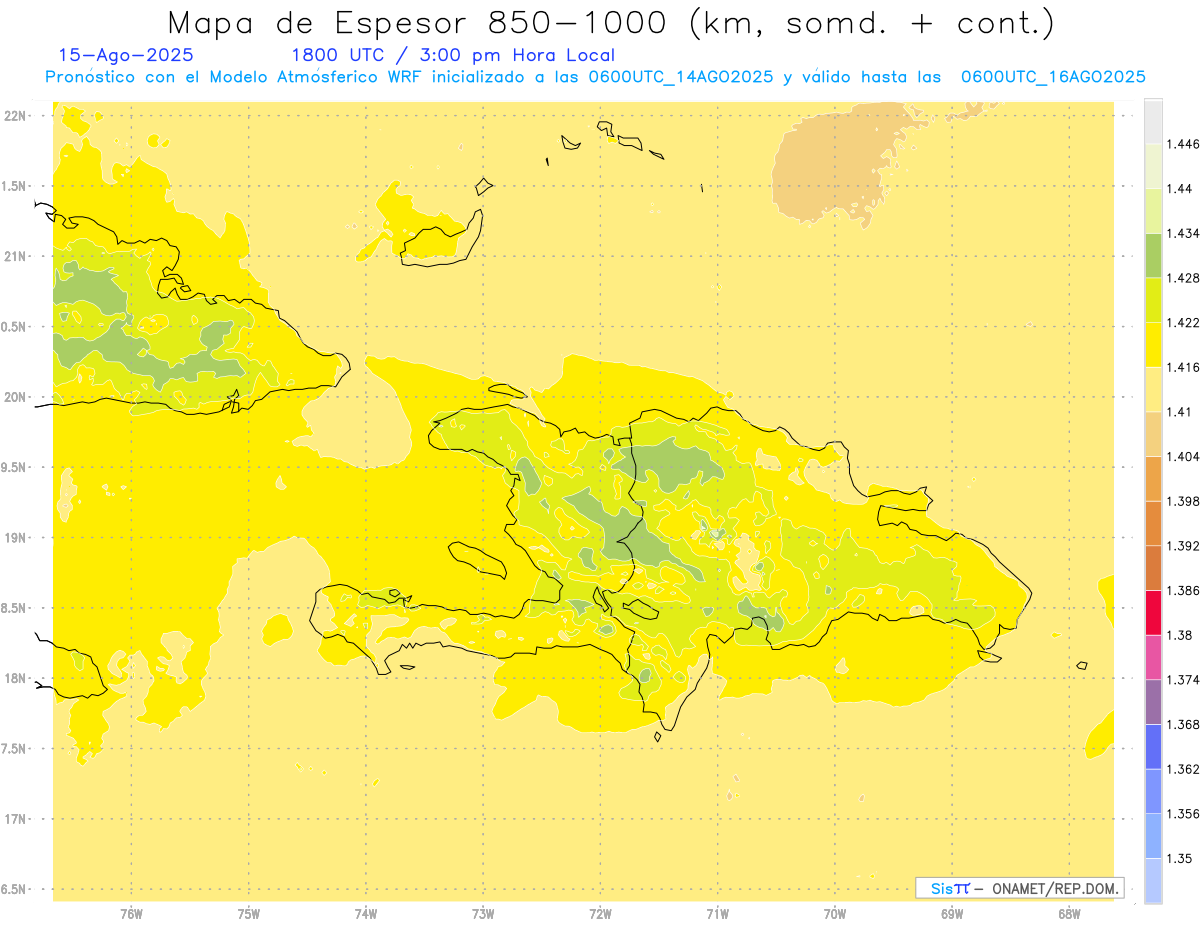Image resolution: width=1200 pixels, height=927 pixels.
Task: Click the valid-until time '0600UTC_16AGO2025'
Action: (1053, 77)
